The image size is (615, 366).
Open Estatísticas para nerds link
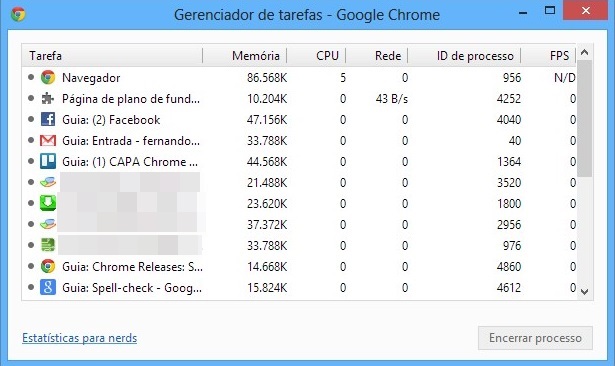(x=80, y=338)
